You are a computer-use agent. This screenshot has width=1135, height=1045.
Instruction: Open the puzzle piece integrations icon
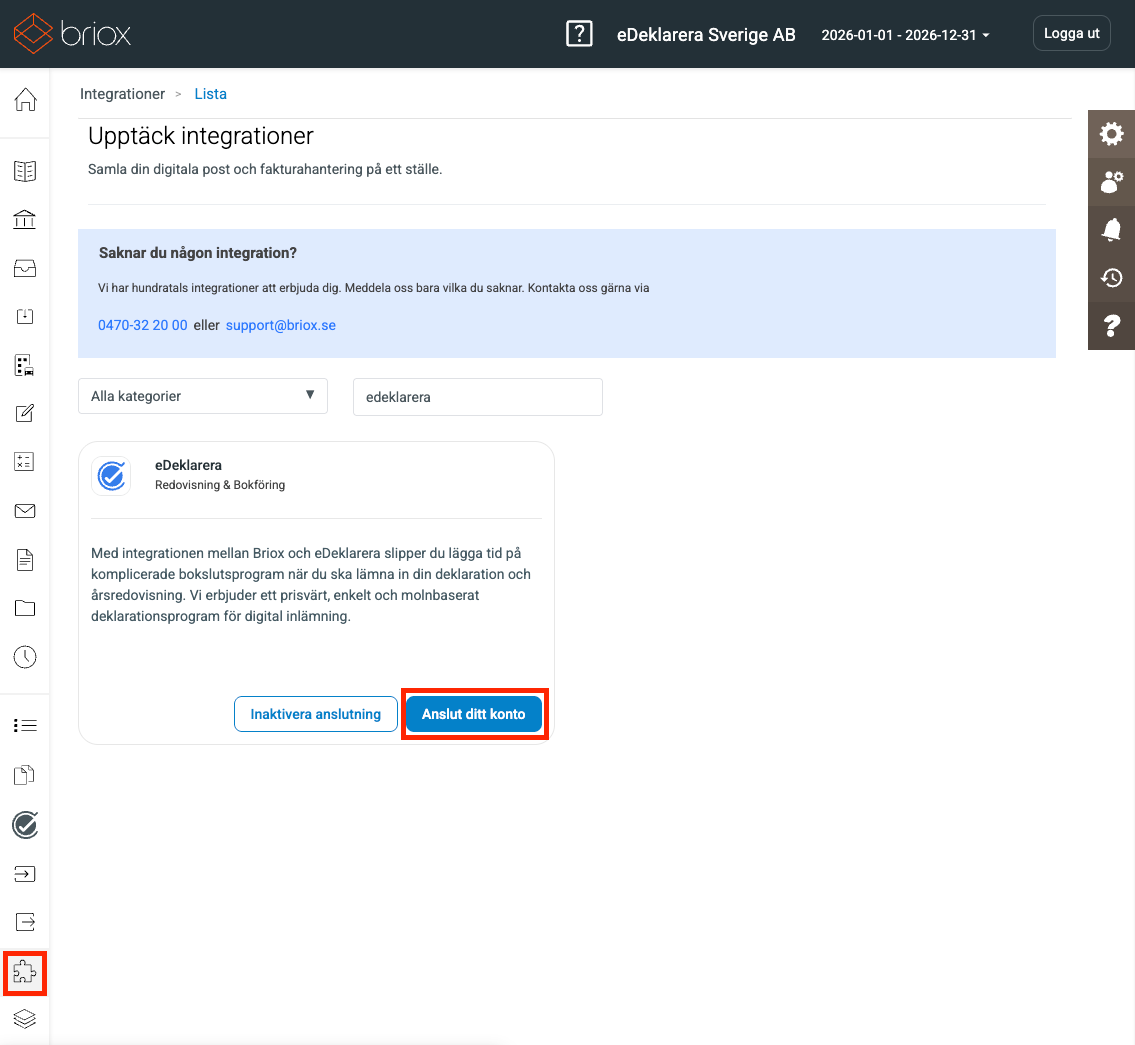[x=25, y=973]
